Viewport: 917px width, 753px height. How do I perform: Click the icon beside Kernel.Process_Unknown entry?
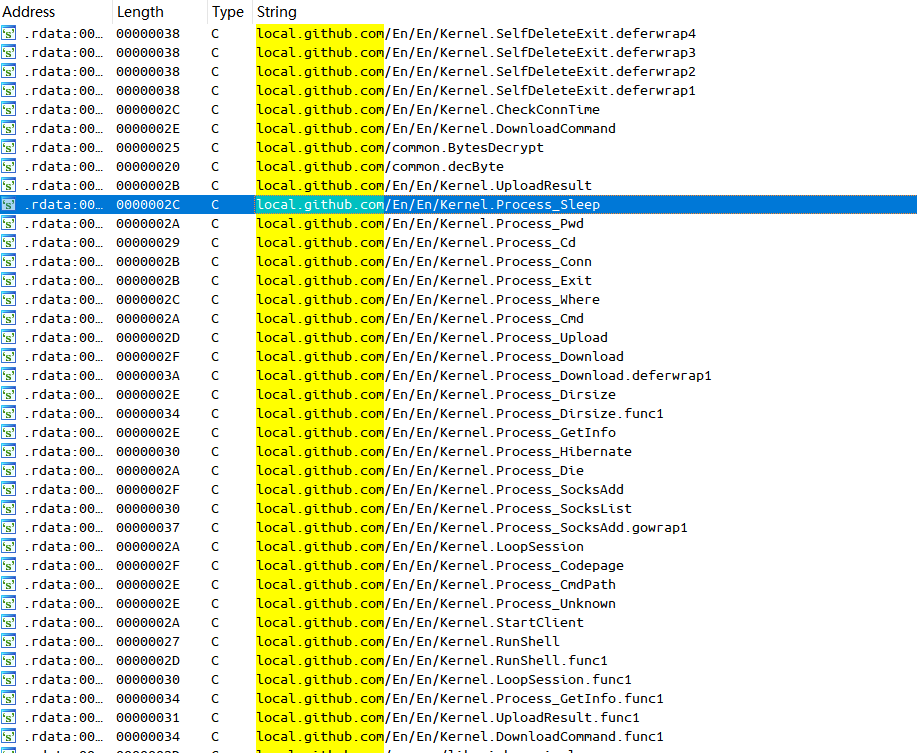pyautogui.click(x=9, y=604)
